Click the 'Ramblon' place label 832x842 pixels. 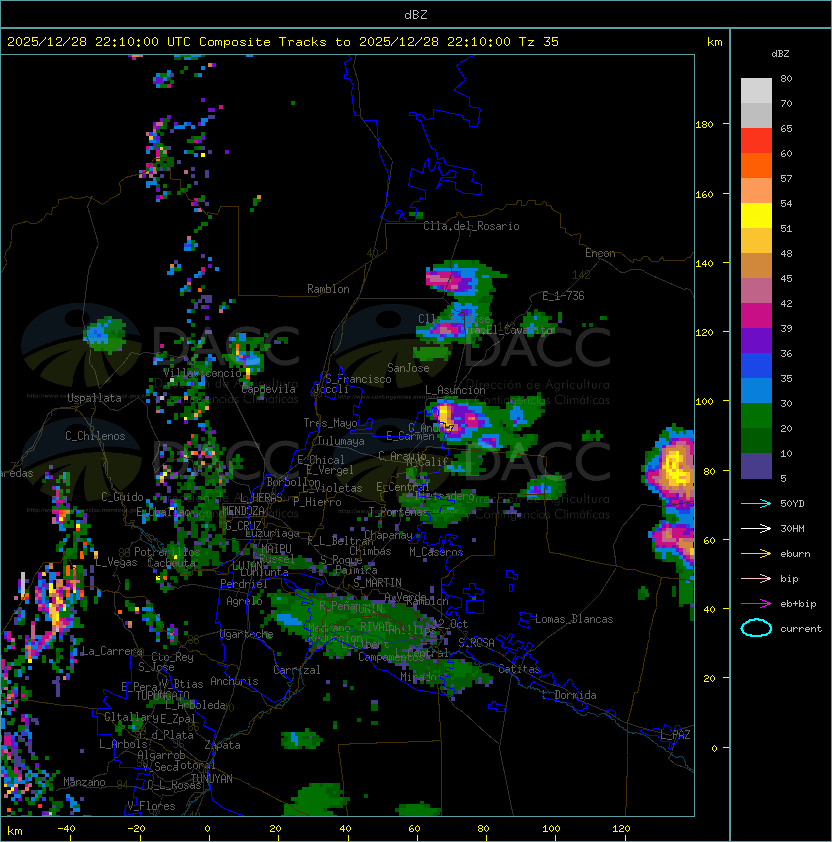[x=328, y=289]
